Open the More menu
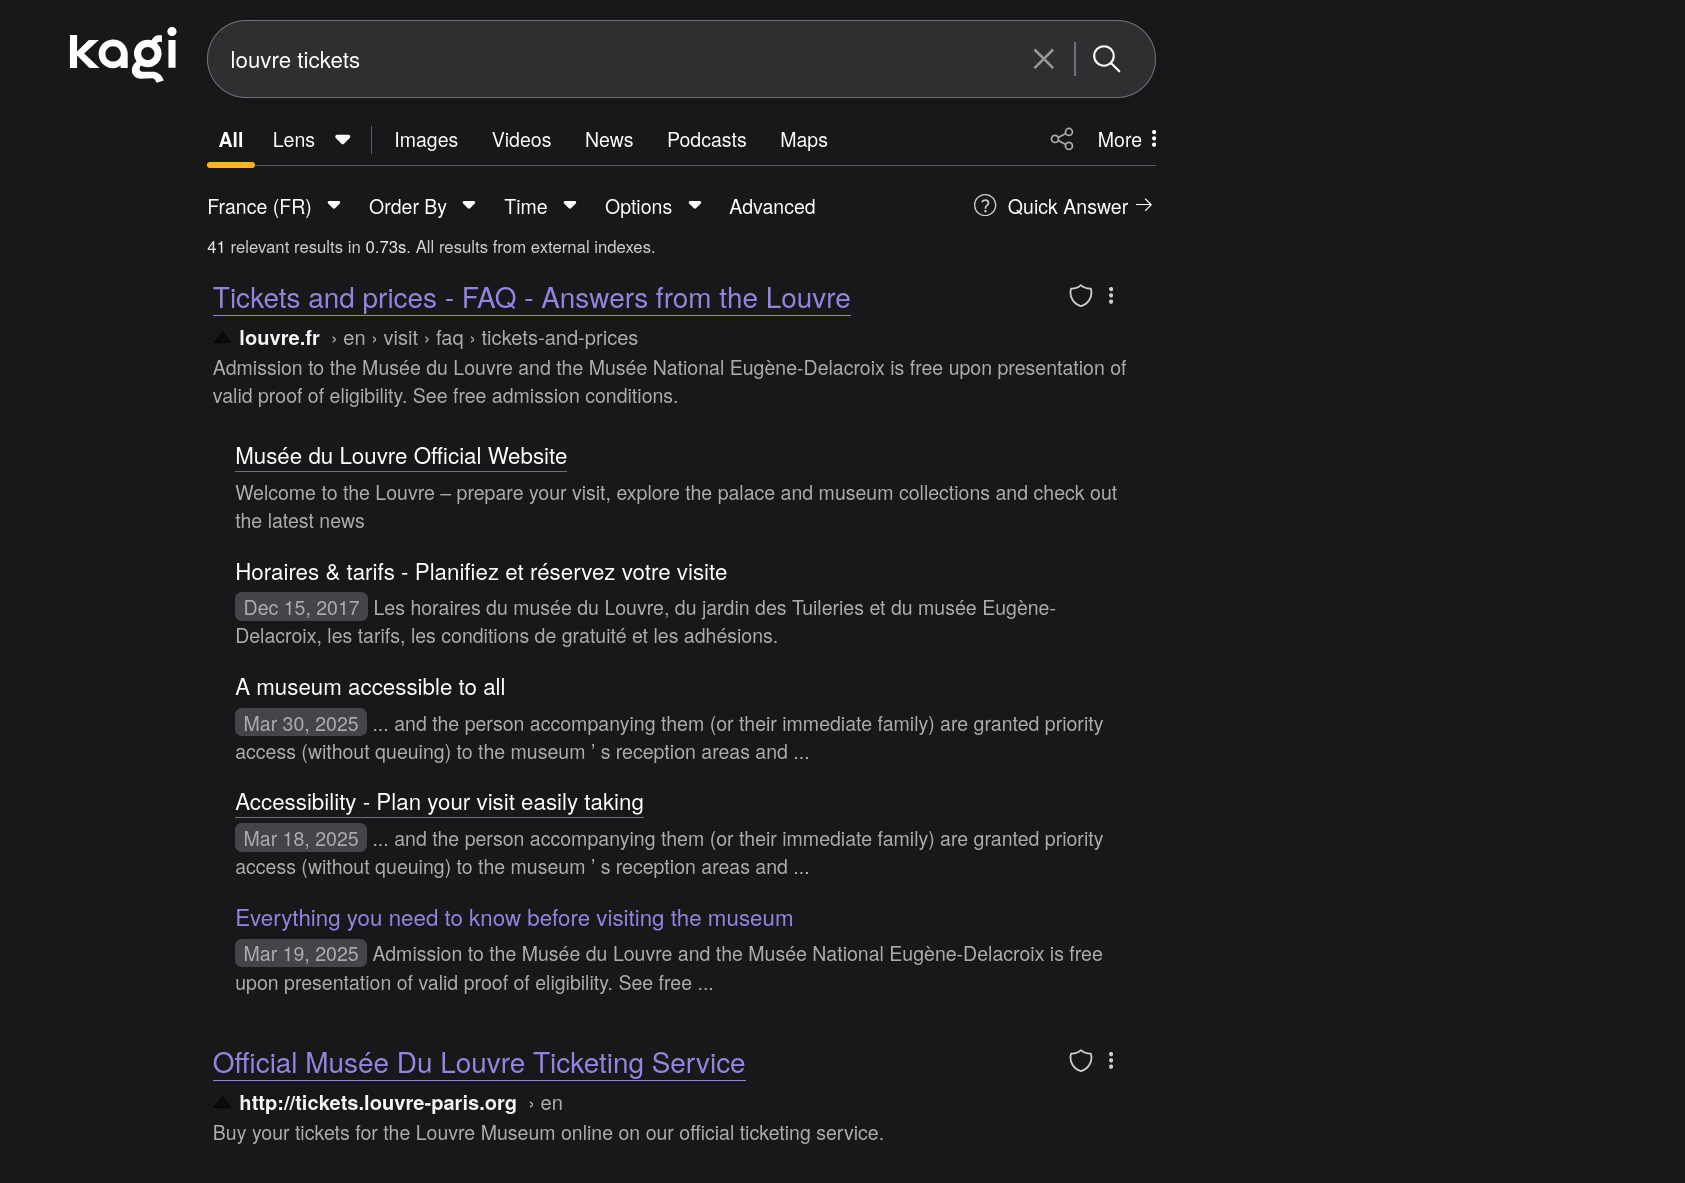Screen dimensions: 1685x1183 coord(1119,140)
